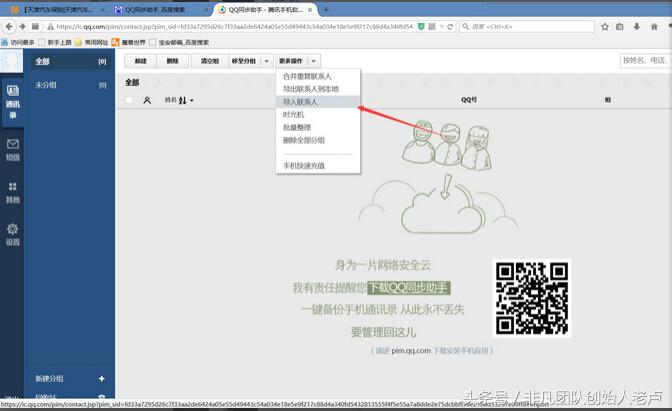Screen dimensions: 672x411
Task: Click the person icon in the list header
Action: pyautogui.click(x=147, y=100)
